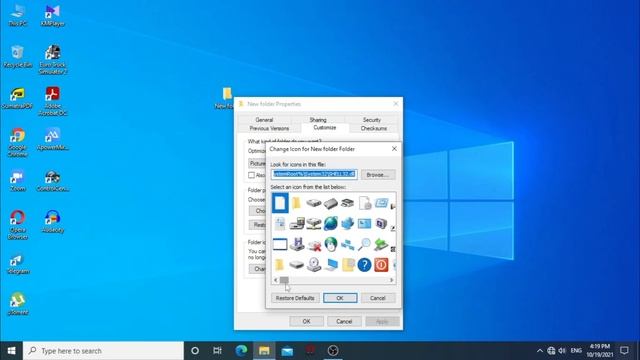Confirm Change Icon dialog with OK
Screen dimensions: 640x360
pyautogui.click(x=340, y=298)
